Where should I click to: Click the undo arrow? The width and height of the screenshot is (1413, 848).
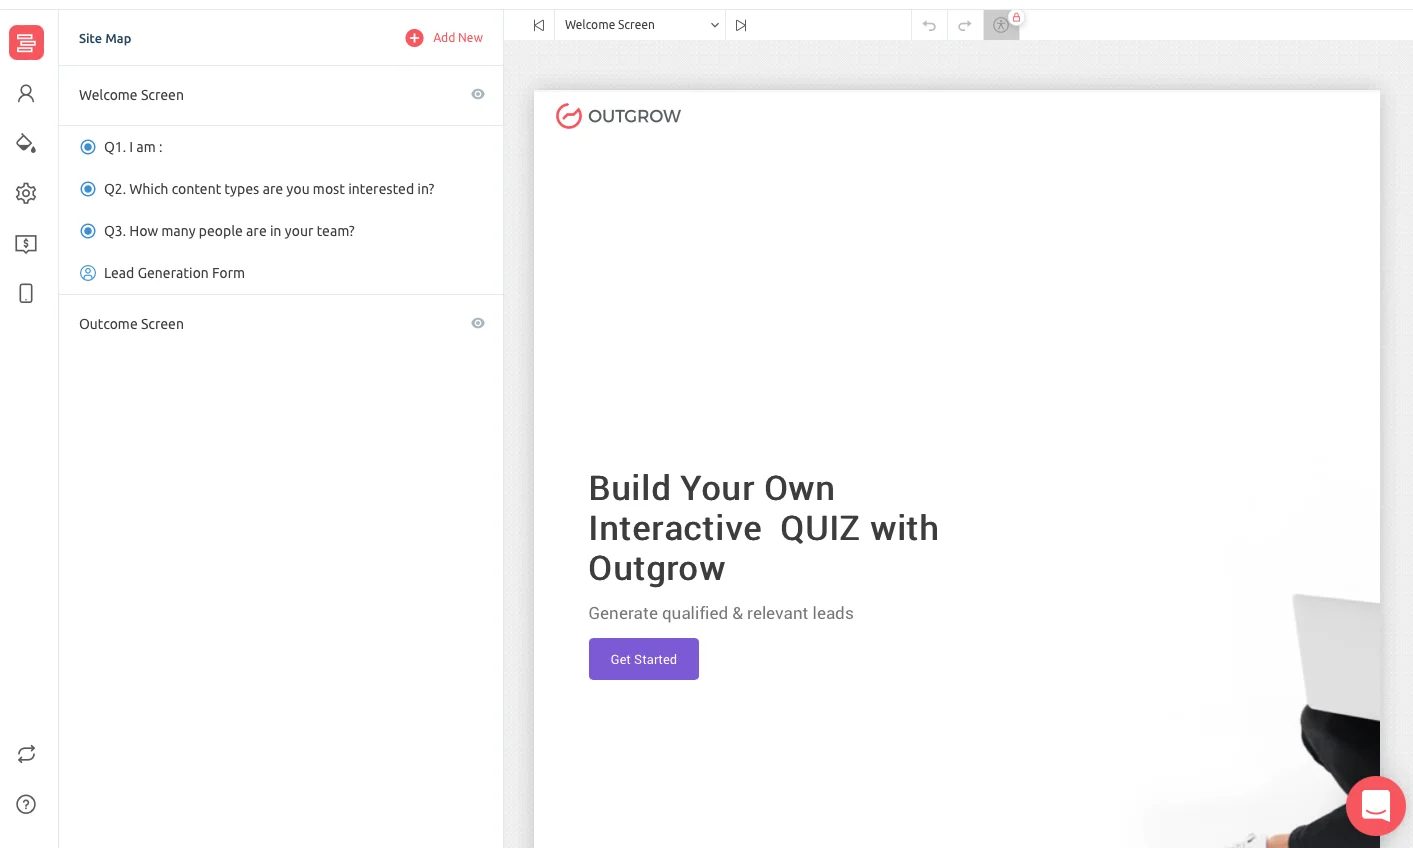(x=929, y=25)
